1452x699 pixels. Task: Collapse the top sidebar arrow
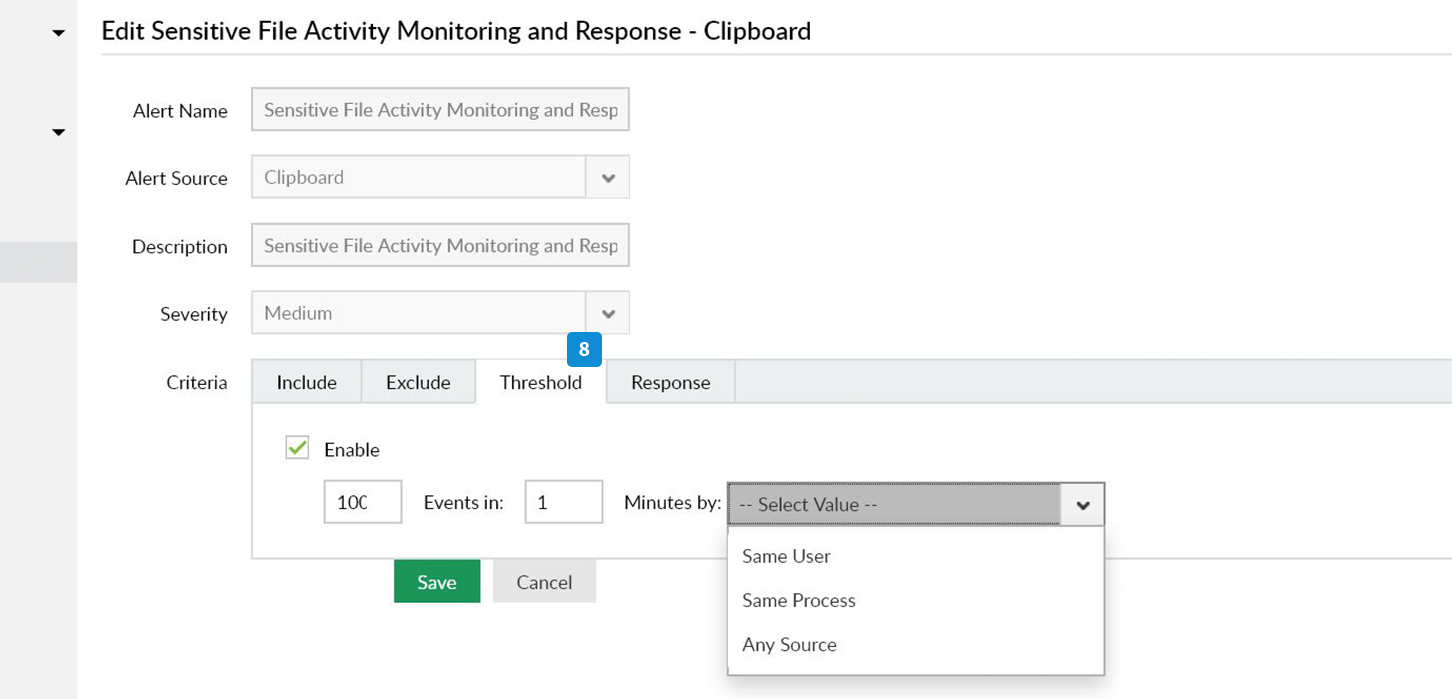click(59, 34)
